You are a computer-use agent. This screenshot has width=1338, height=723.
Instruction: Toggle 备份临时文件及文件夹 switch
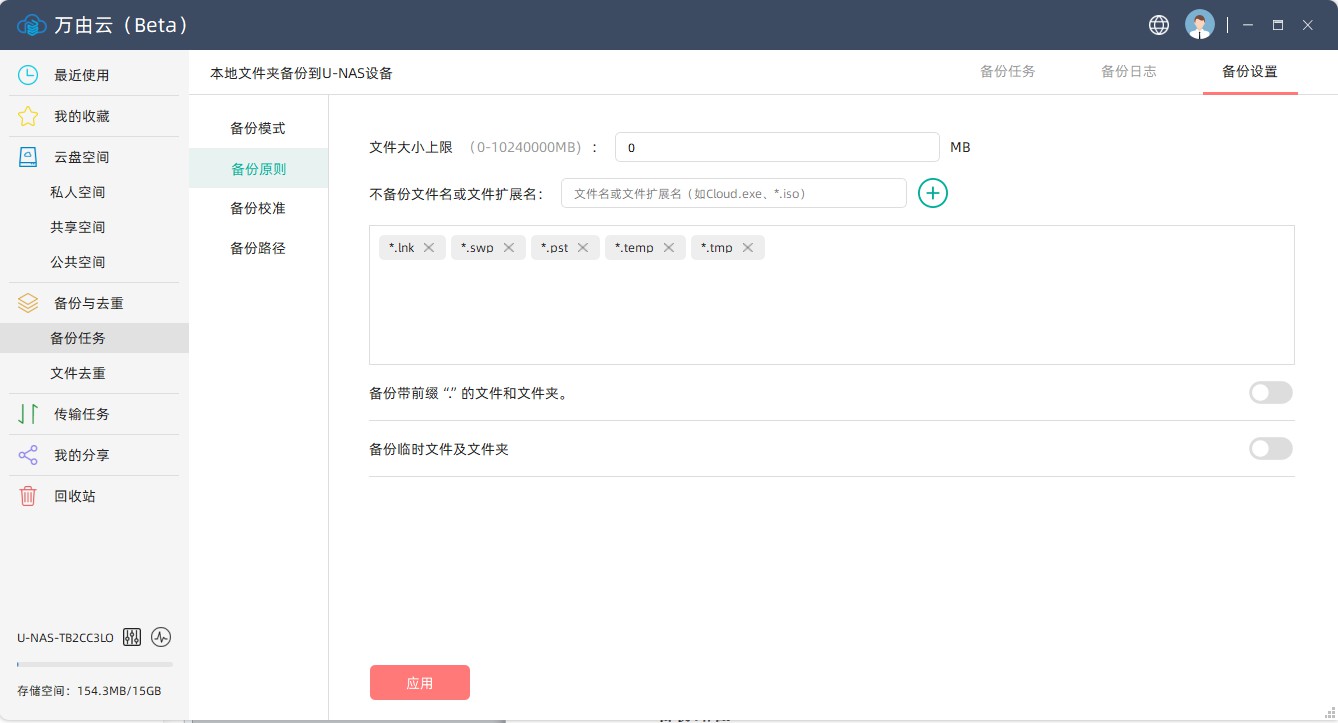click(1270, 449)
